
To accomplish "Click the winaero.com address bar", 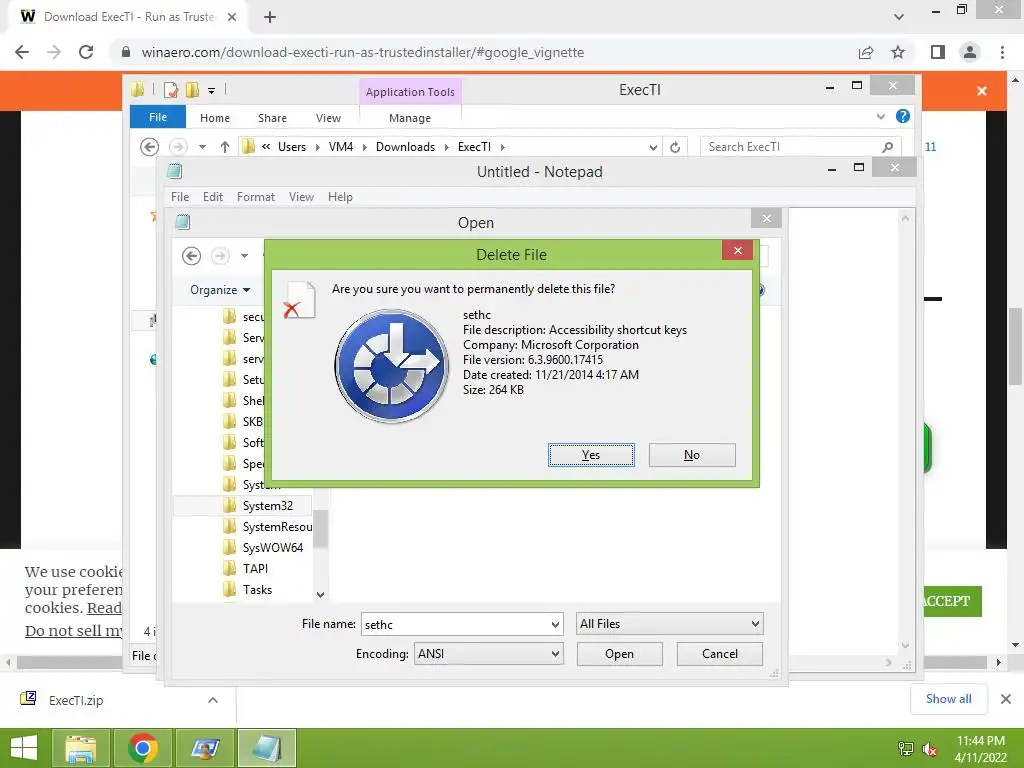I will coord(483,52).
